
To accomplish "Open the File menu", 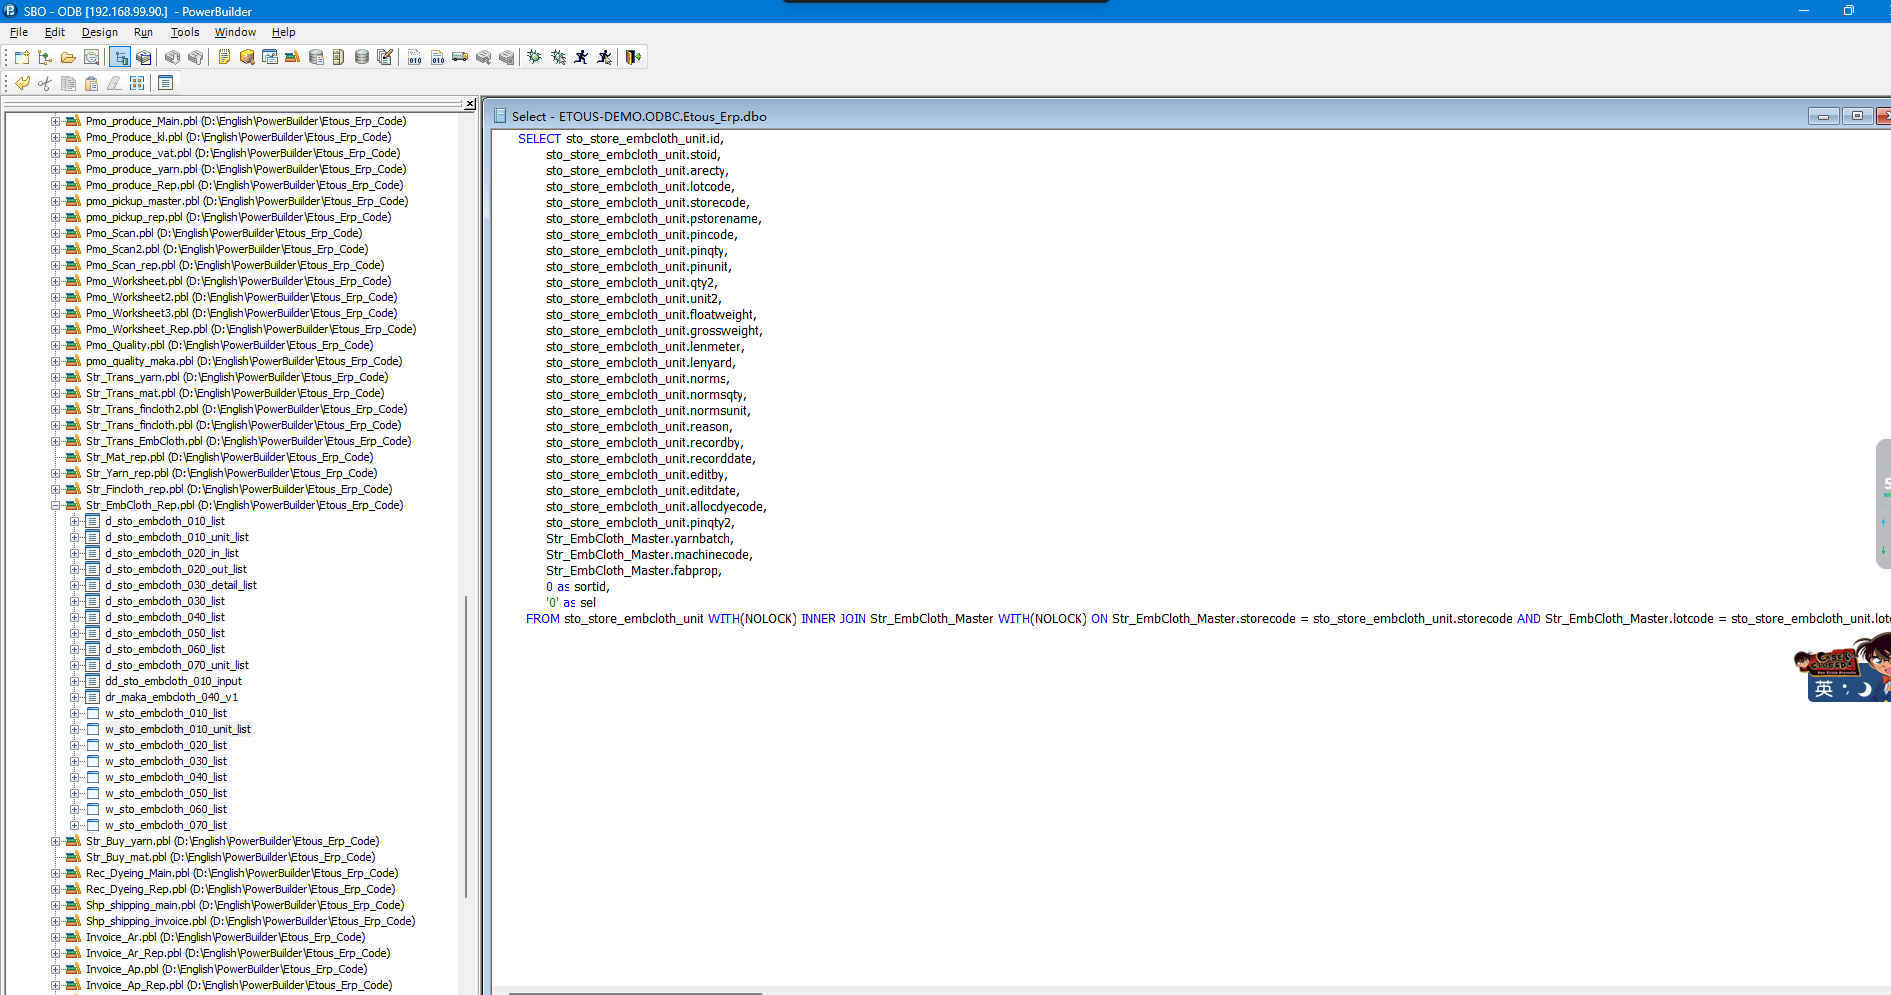I will click(19, 32).
